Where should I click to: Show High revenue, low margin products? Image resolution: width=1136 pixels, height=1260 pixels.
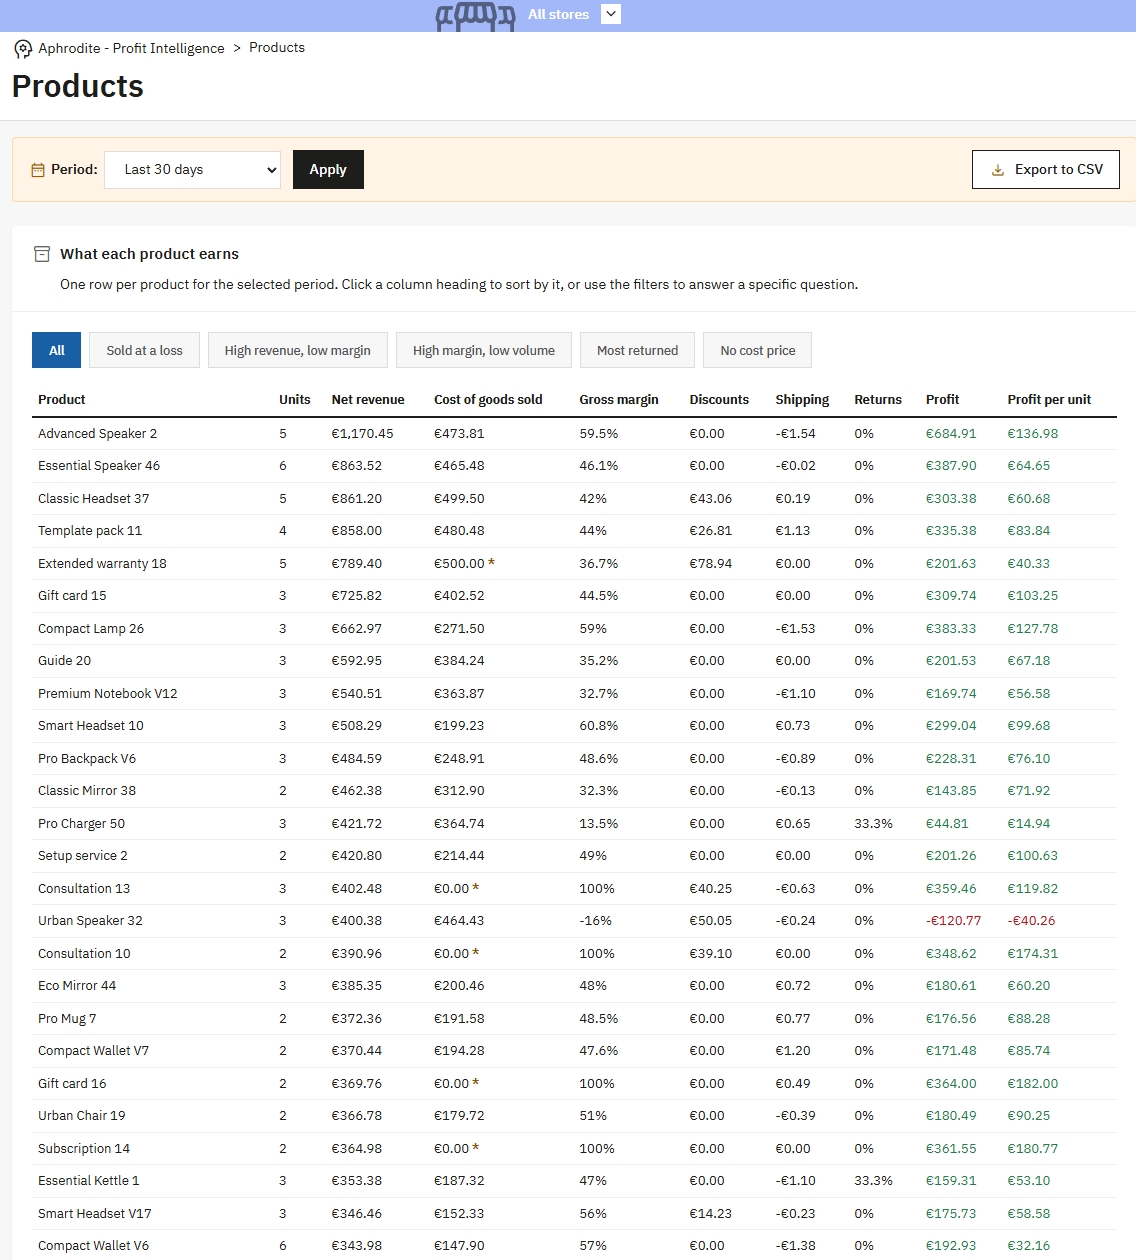pyautogui.click(x=298, y=351)
